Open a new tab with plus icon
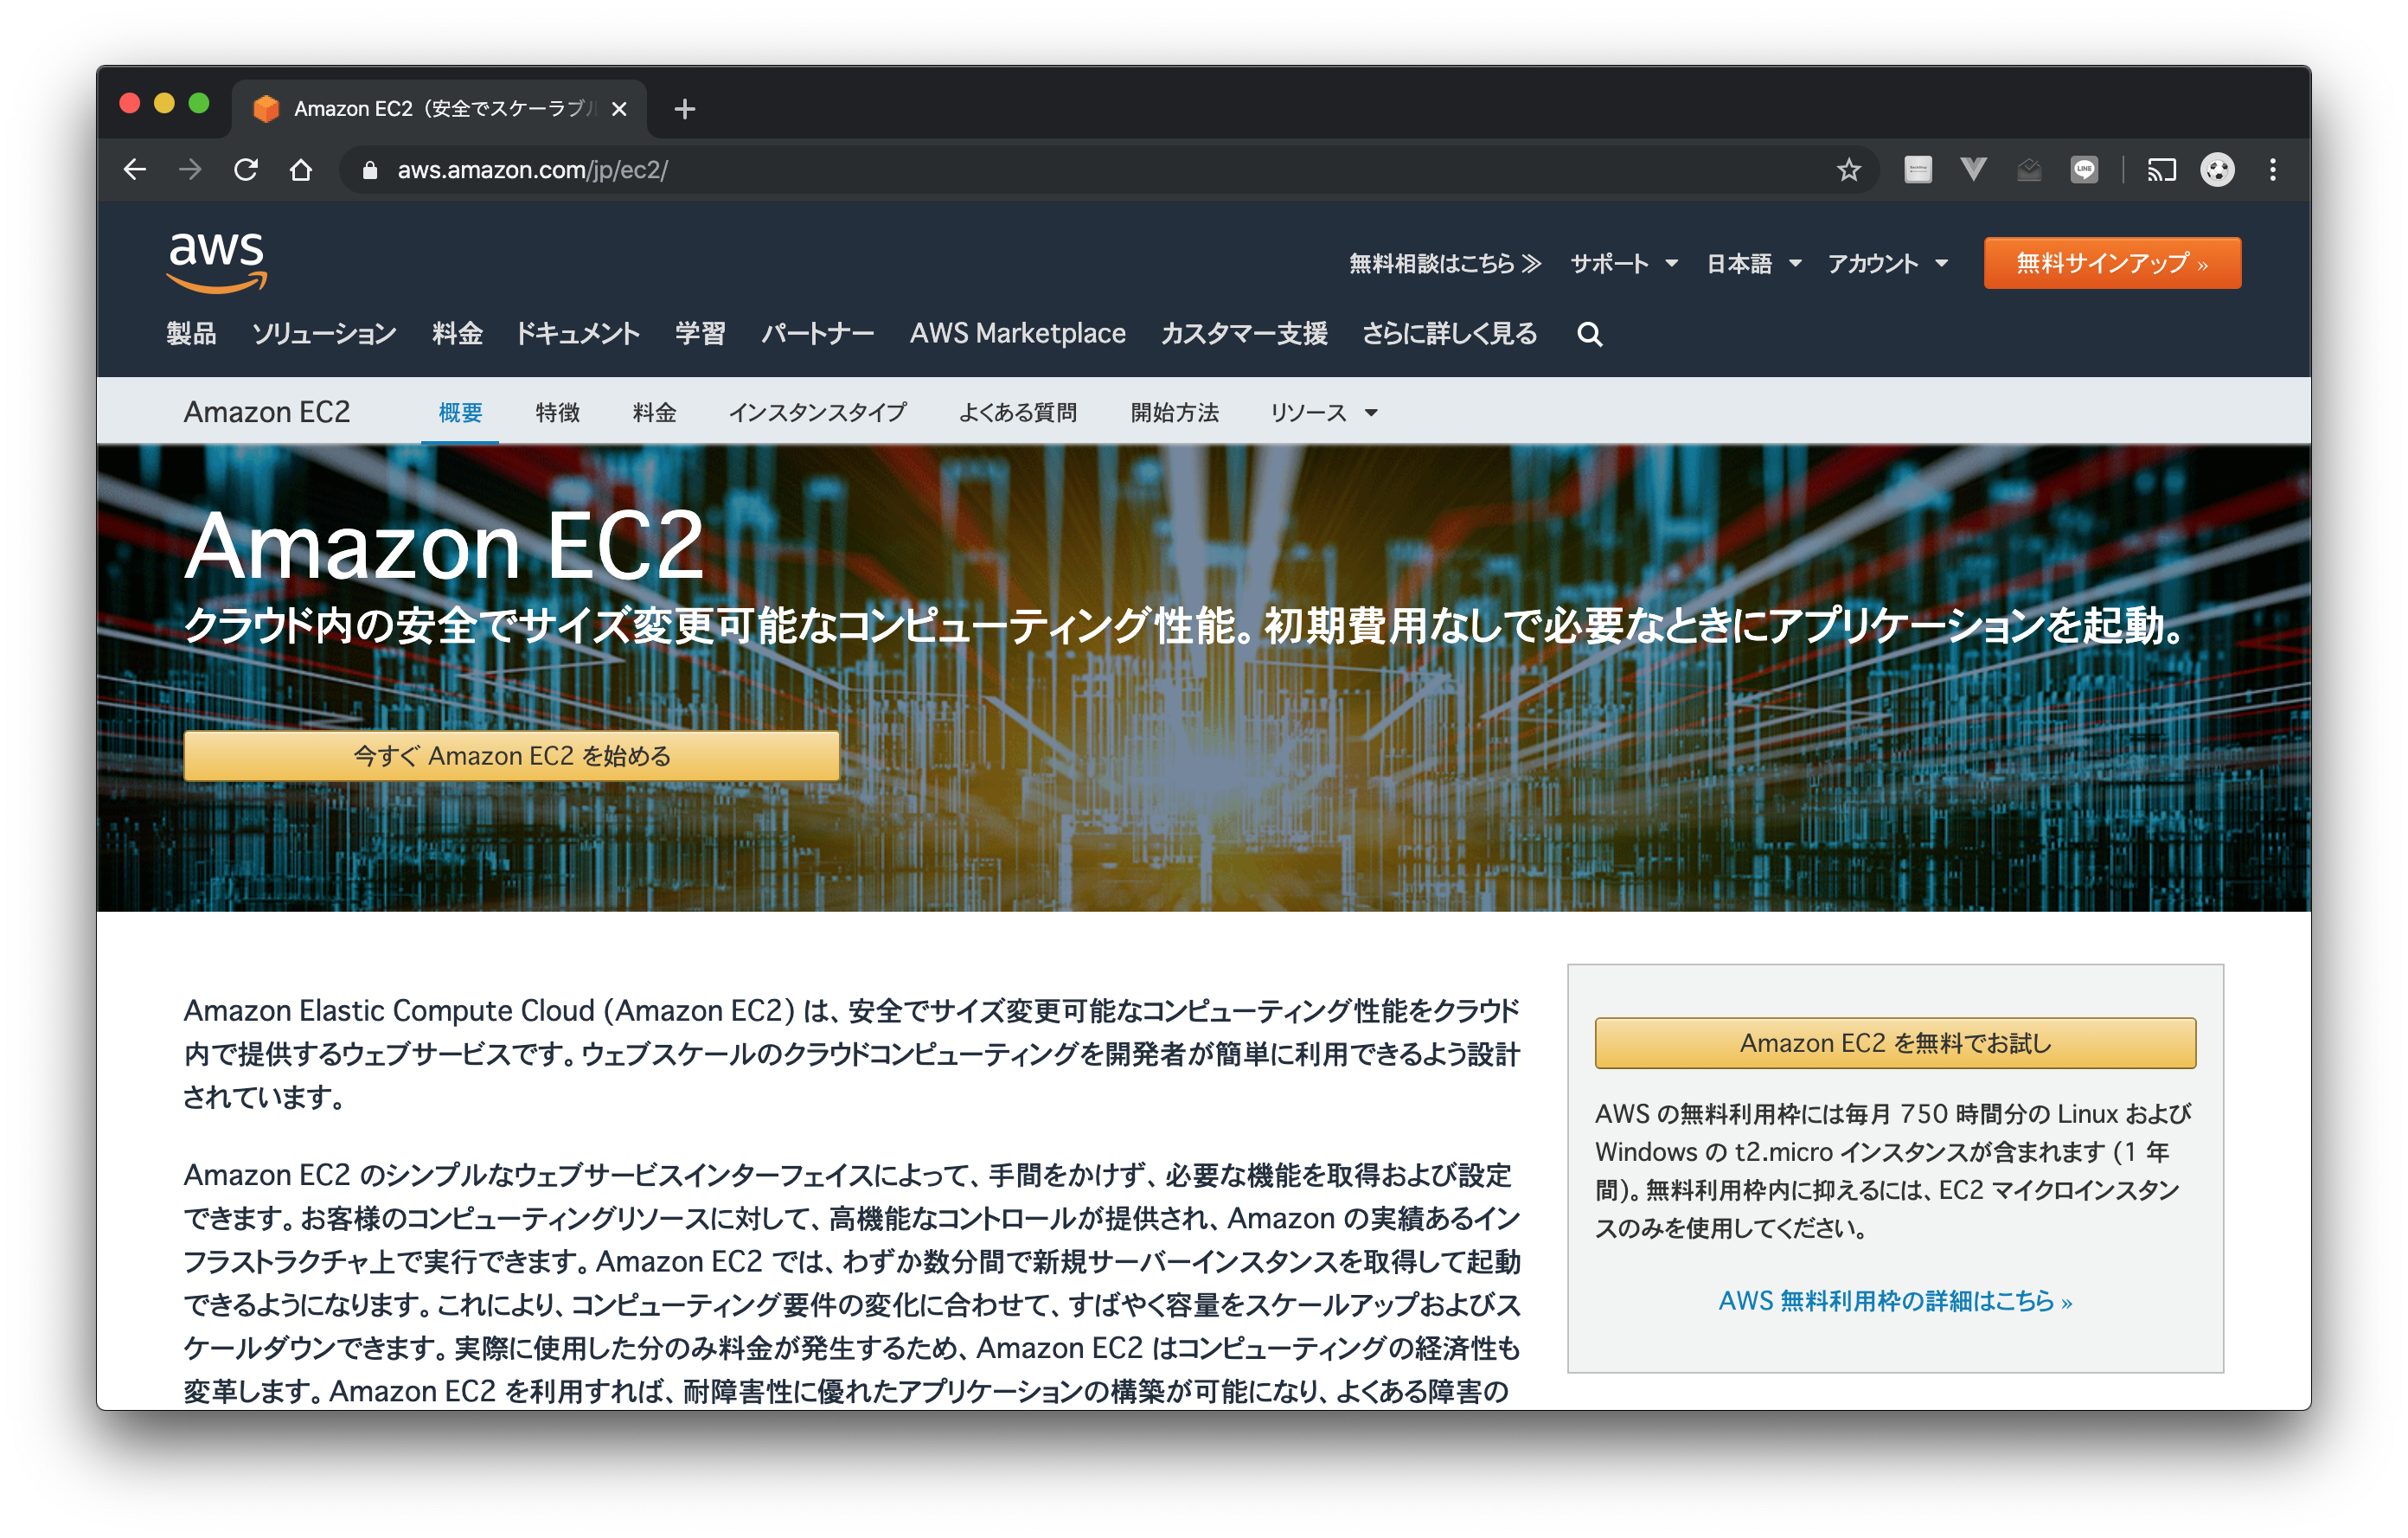This screenshot has width=2408, height=1538. (x=685, y=109)
